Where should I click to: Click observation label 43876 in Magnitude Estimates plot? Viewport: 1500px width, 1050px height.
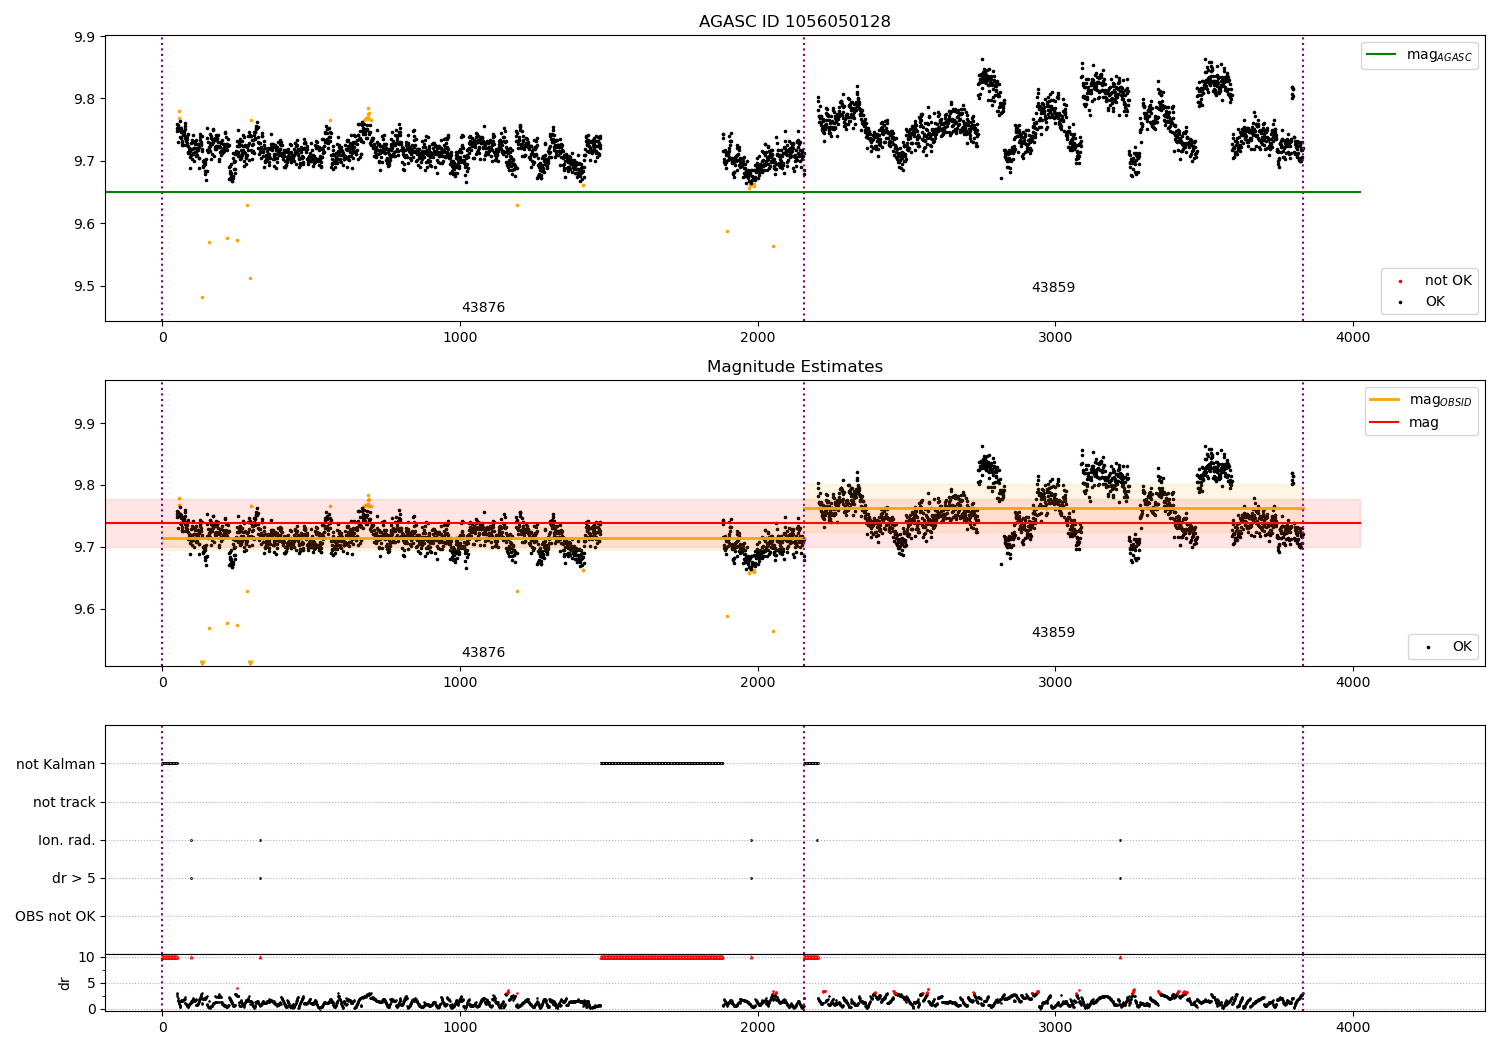483,653
